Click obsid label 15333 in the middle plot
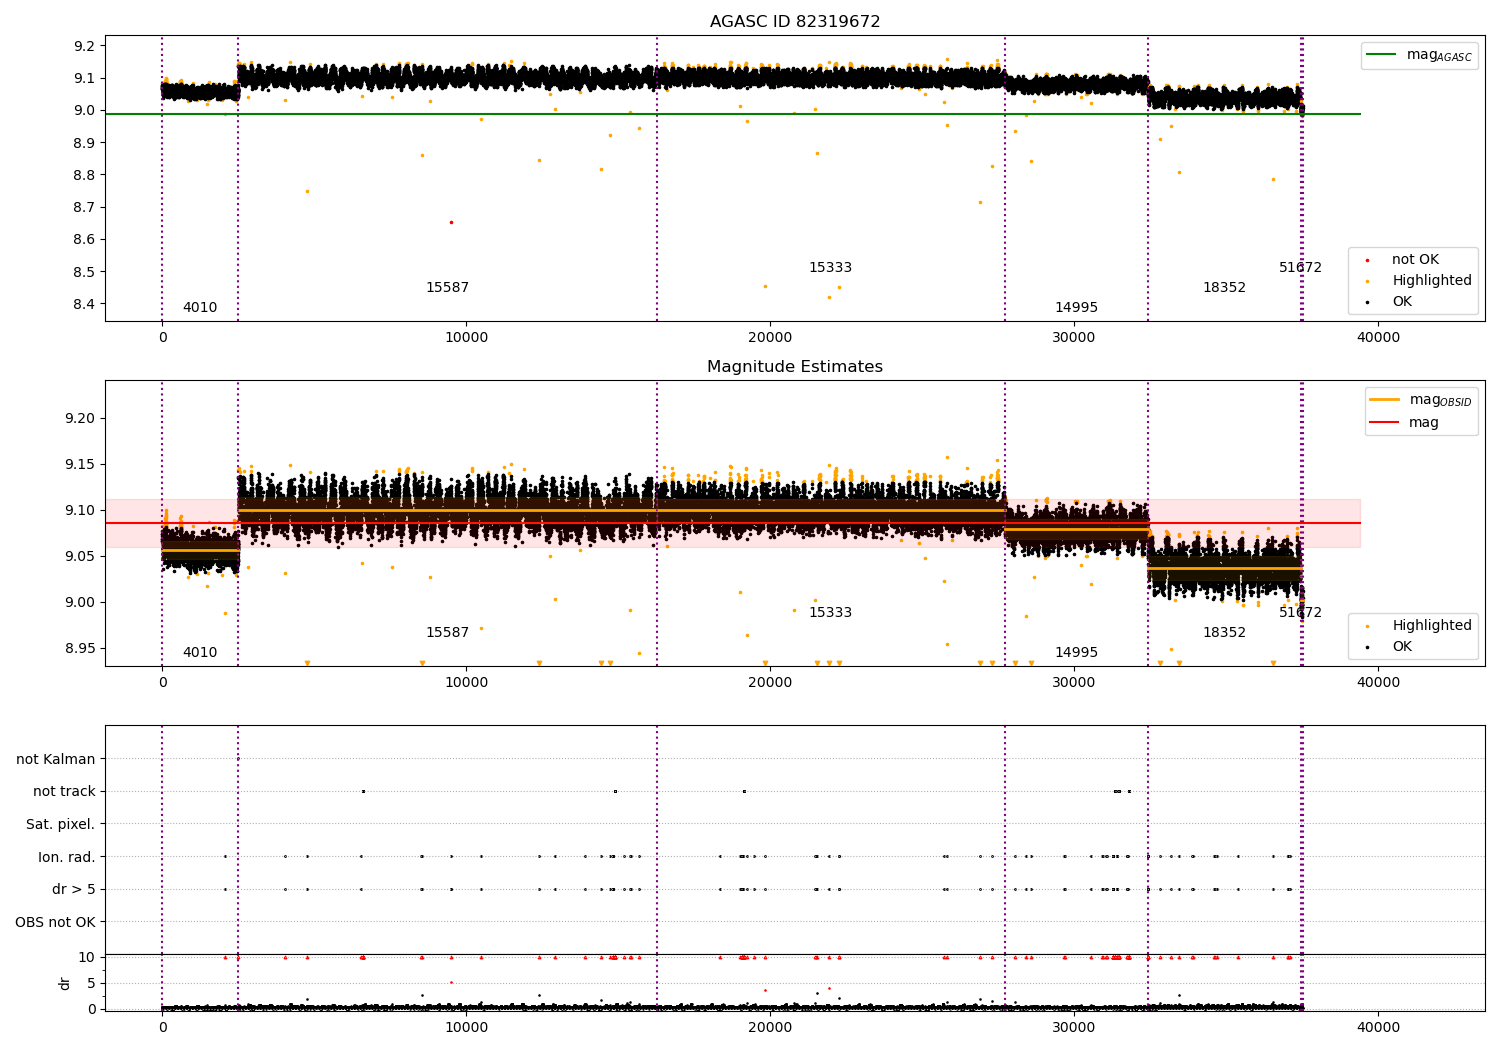The width and height of the screenshot is (1500, 1050). pyautogui.click(x=830, y=613)
